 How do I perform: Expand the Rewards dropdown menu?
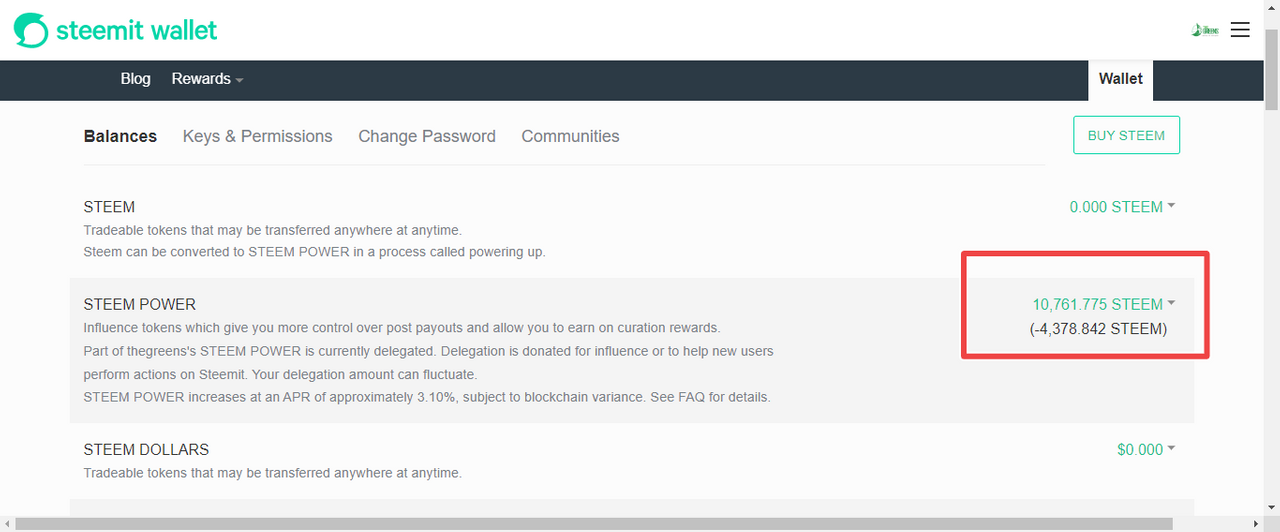pos(207,79)
